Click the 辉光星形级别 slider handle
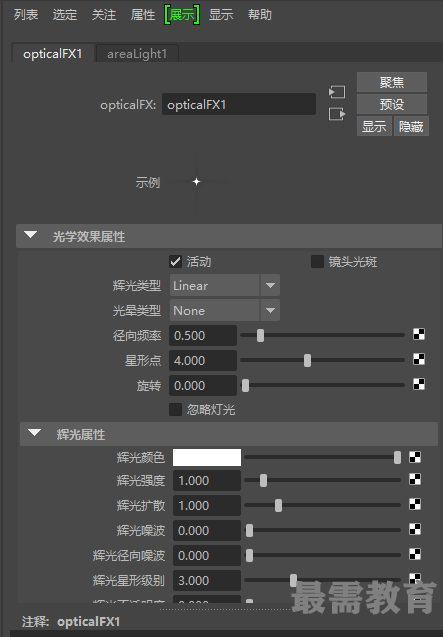The width and height of the screenshot is (443, 637). pyautogui.click(x=293, y=580)
